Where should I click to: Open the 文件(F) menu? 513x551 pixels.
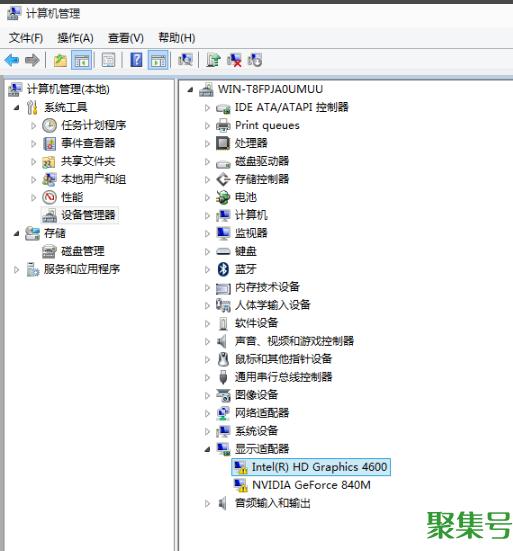tap(26, 38)
